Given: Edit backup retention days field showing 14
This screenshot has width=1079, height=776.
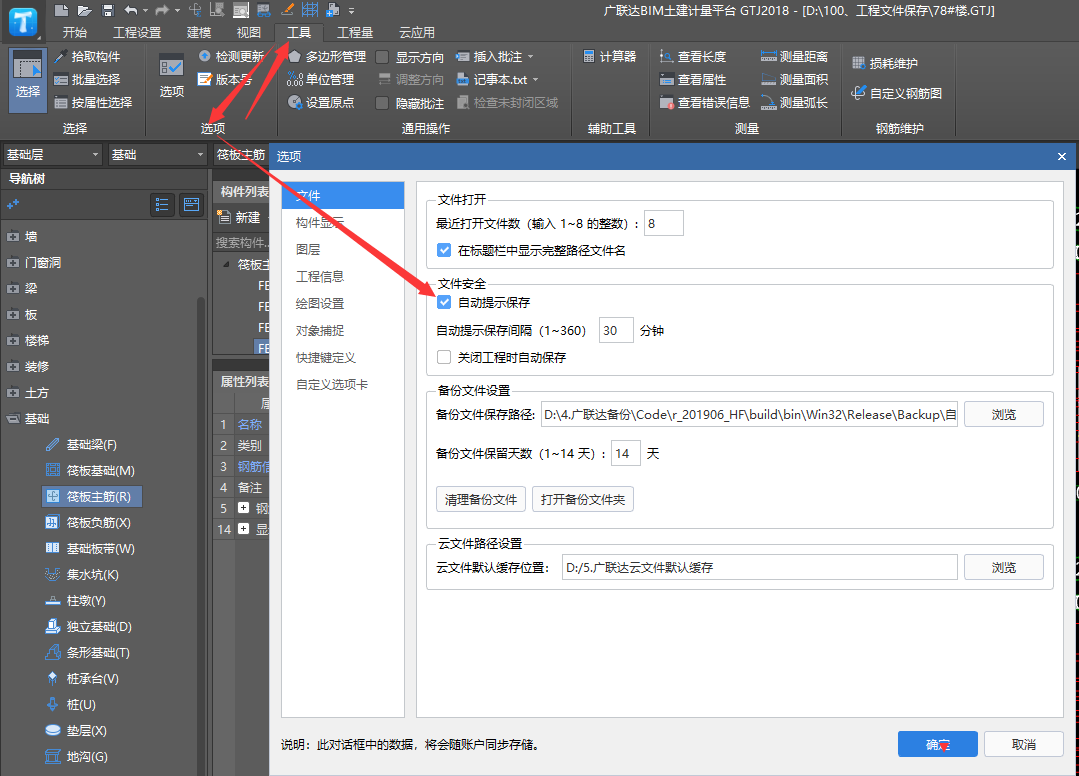Looking at the screenshot, I should (x=626, y=453).
